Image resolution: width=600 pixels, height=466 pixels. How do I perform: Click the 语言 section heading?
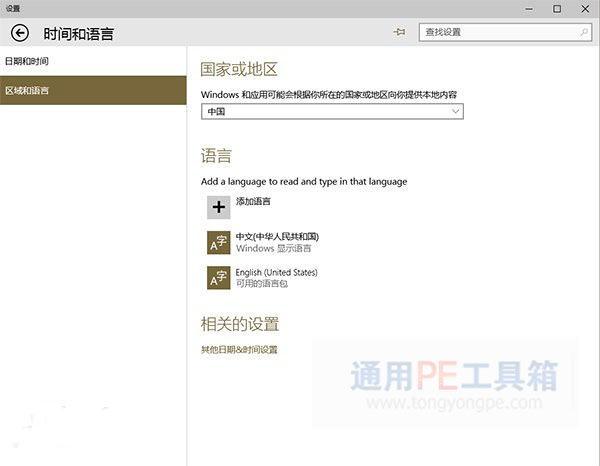216,156
